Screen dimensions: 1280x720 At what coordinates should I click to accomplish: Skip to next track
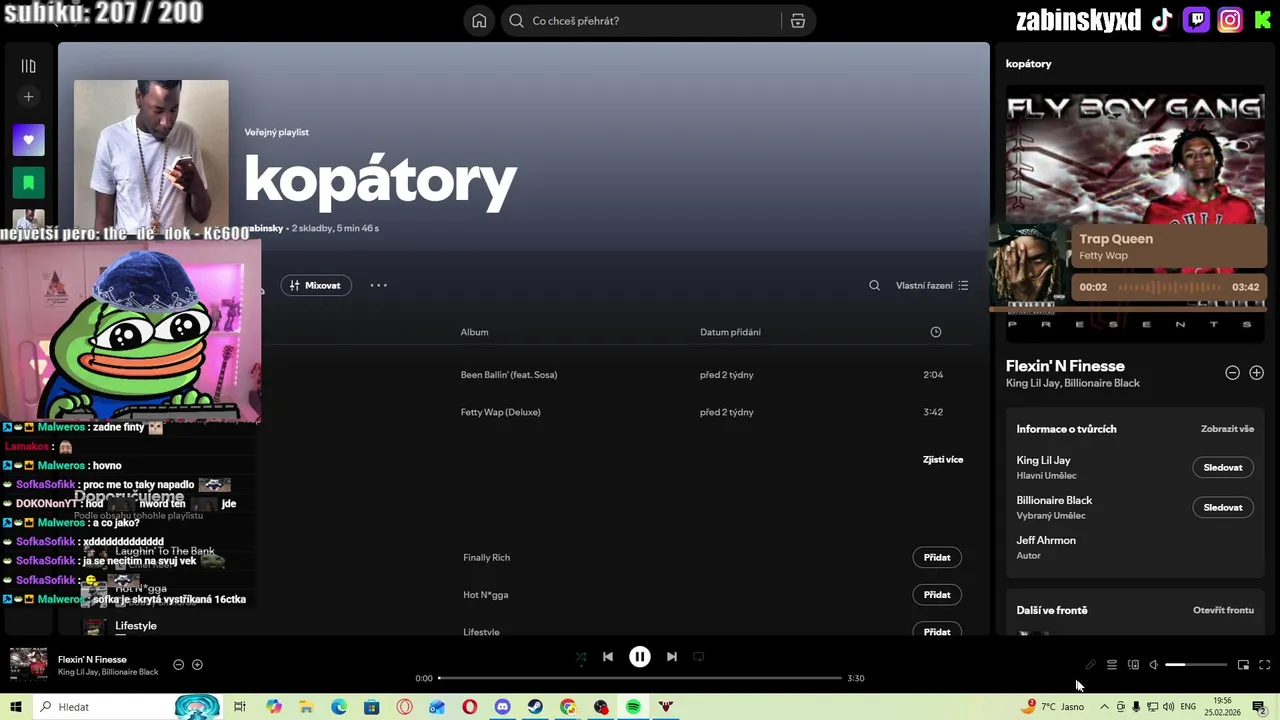(x=672, y=657)
